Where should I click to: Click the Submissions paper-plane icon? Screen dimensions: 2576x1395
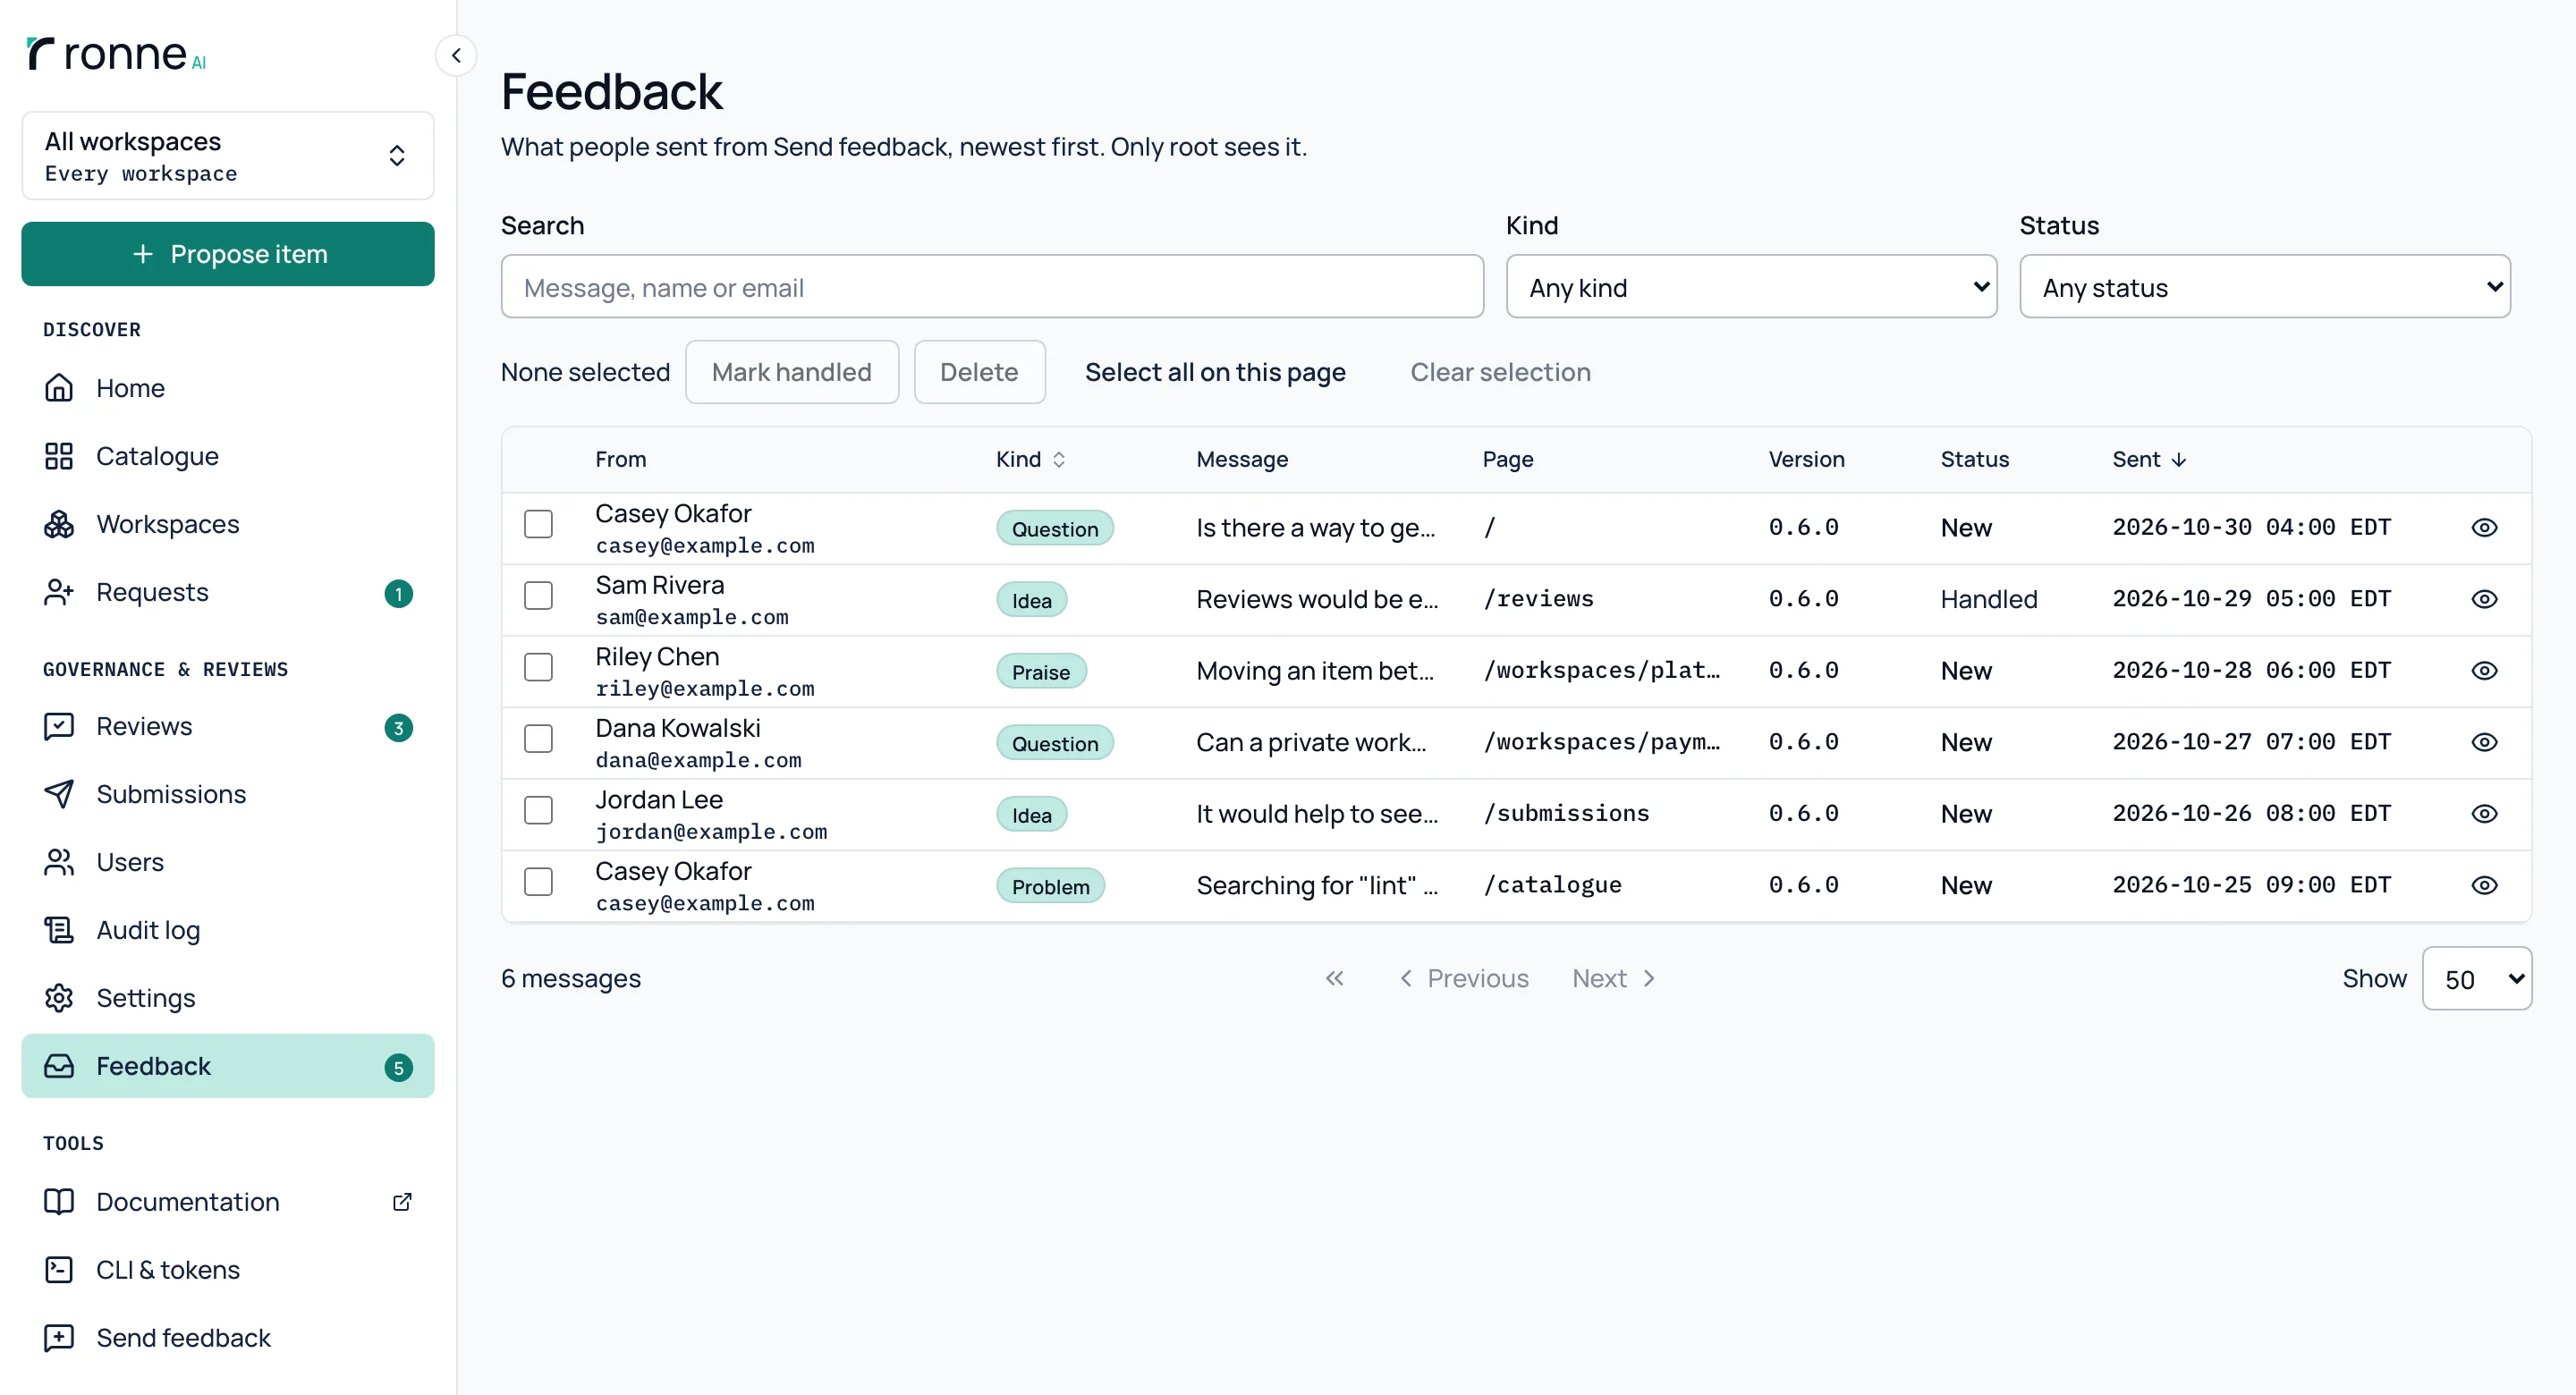[x=59, y=794]
